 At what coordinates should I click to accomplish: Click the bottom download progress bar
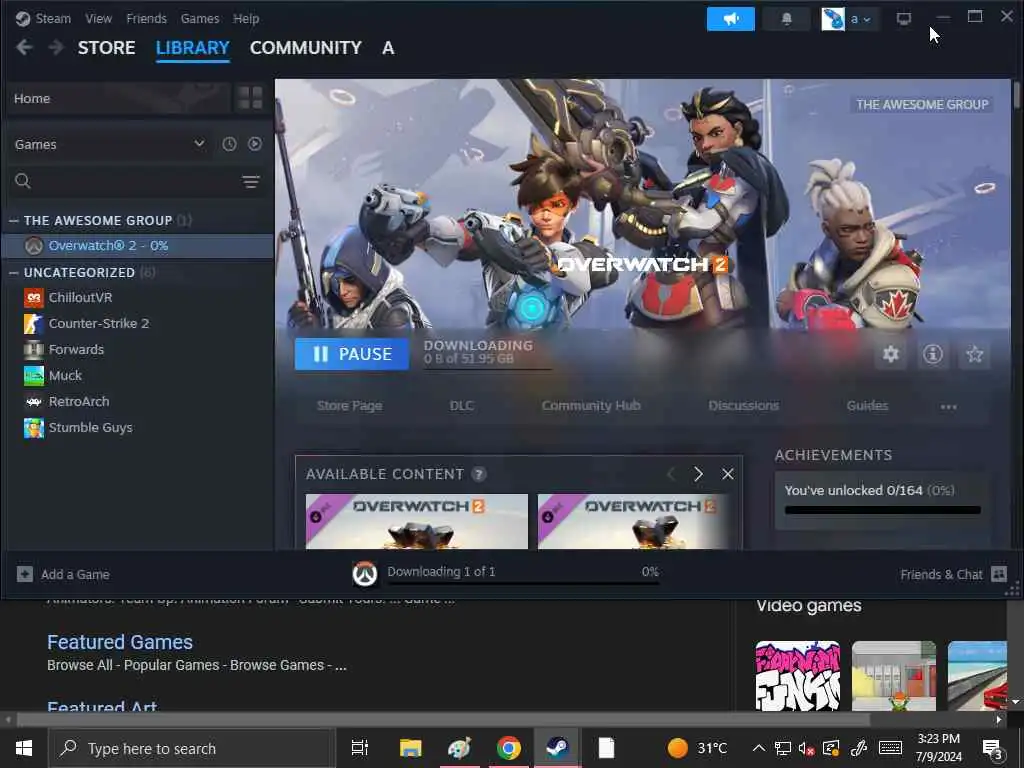[x=523, y=583]
